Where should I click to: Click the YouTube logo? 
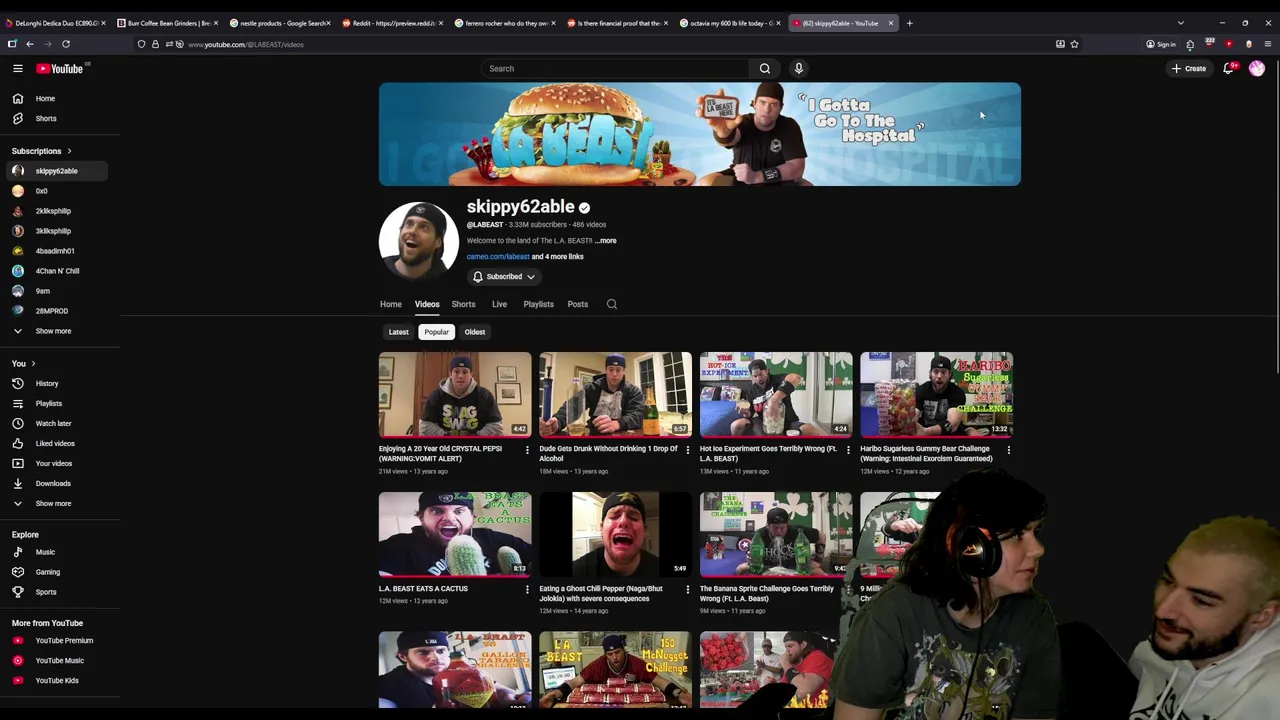(x=60, y=68)
